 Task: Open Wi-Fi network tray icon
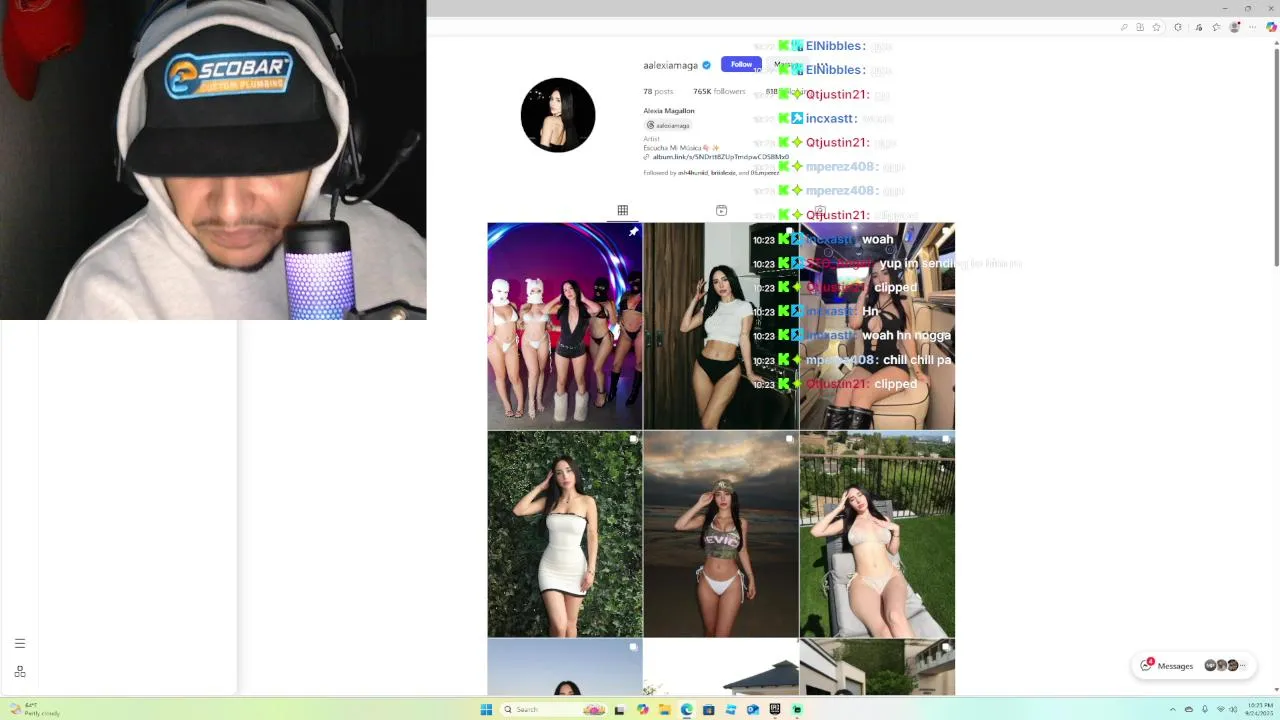click(x=1221, y=709)
